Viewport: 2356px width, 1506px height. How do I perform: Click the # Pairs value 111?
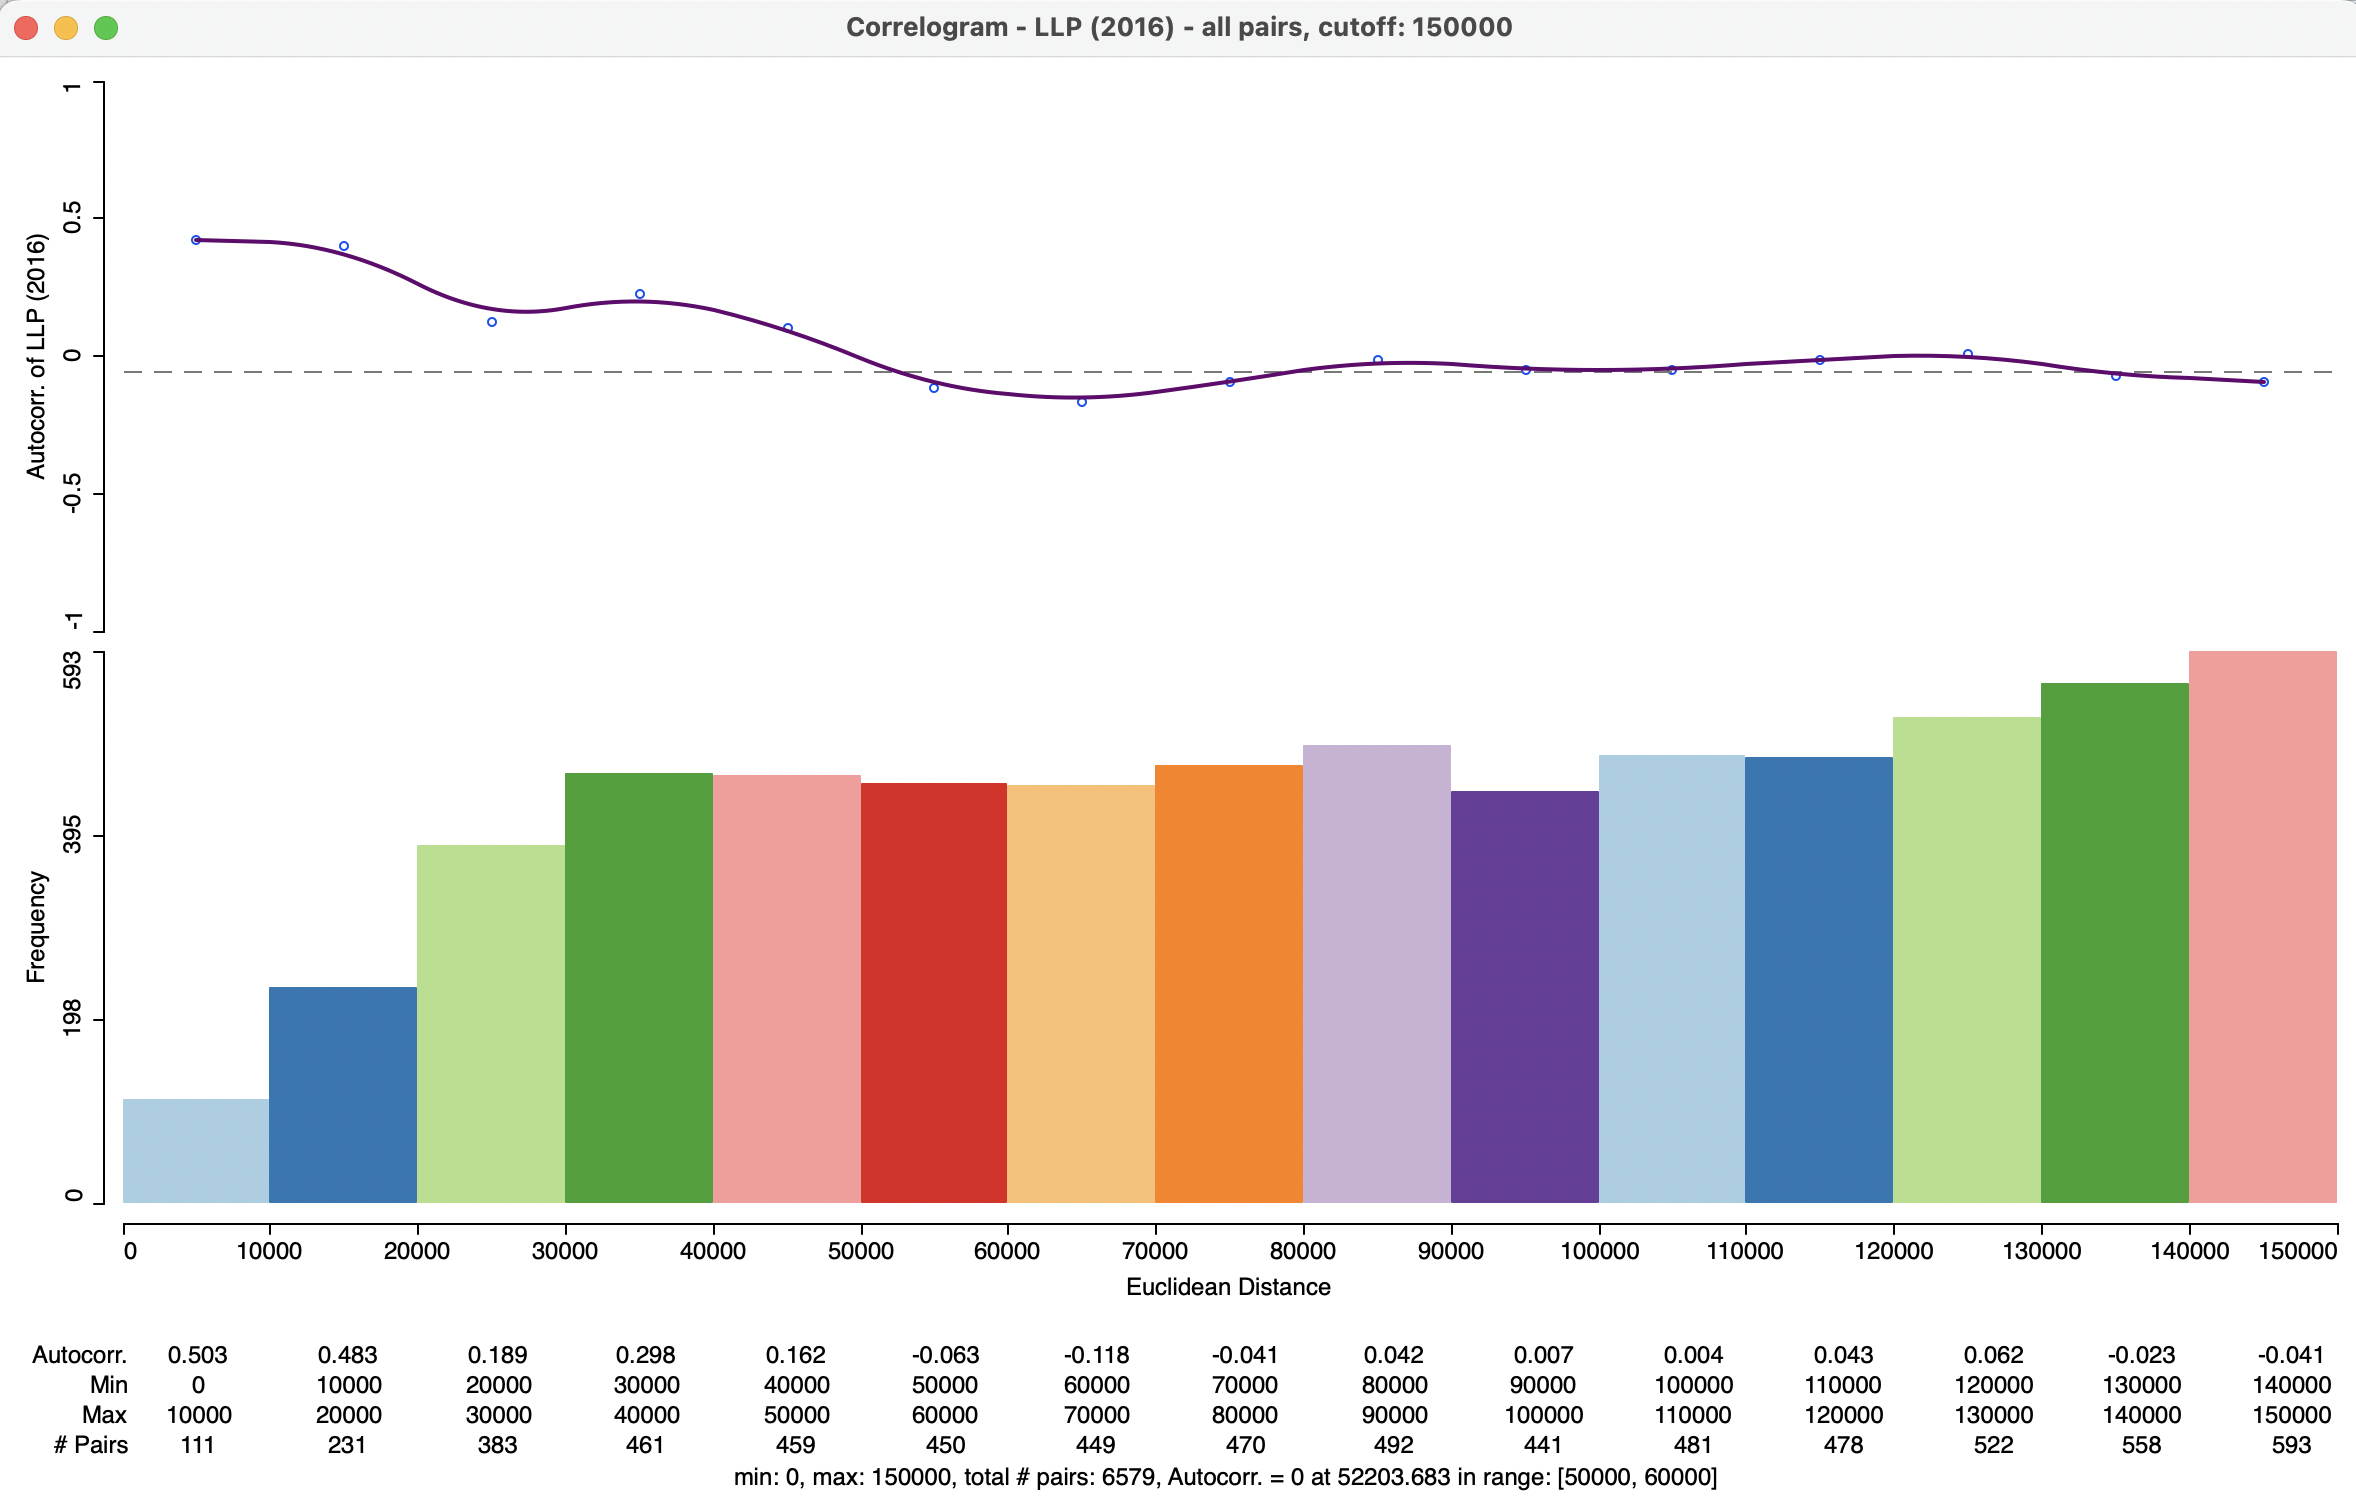tap(197, 1445)
